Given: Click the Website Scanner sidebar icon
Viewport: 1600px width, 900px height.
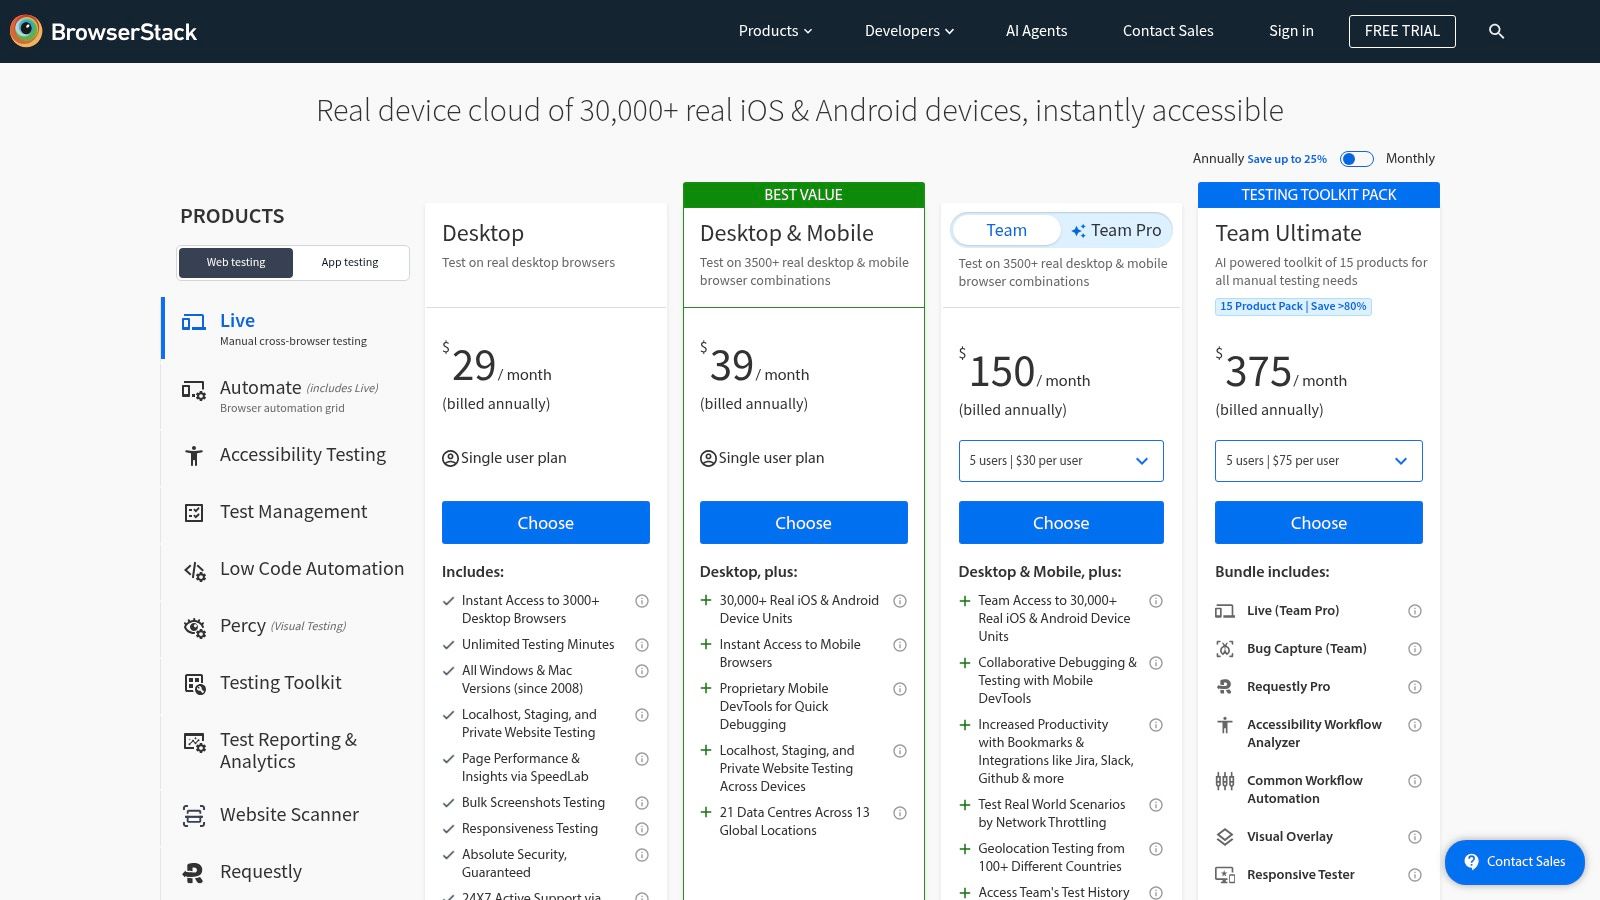Looking at the screenshot, I should pos(192,815).
